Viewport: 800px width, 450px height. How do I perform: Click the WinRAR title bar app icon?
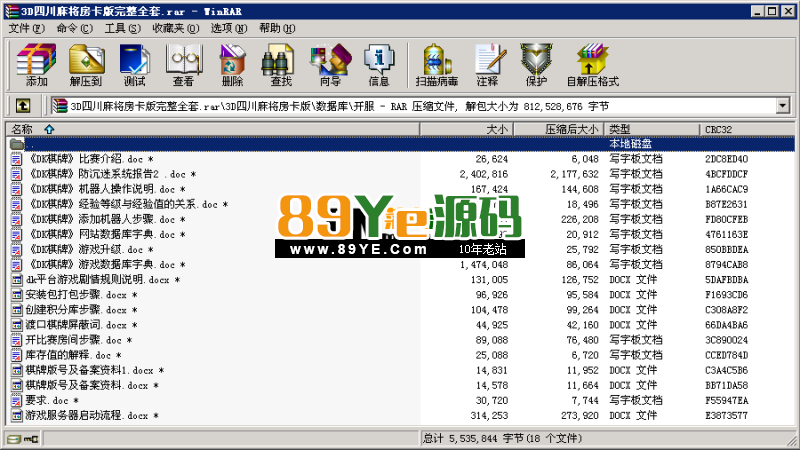coord(12,11)
